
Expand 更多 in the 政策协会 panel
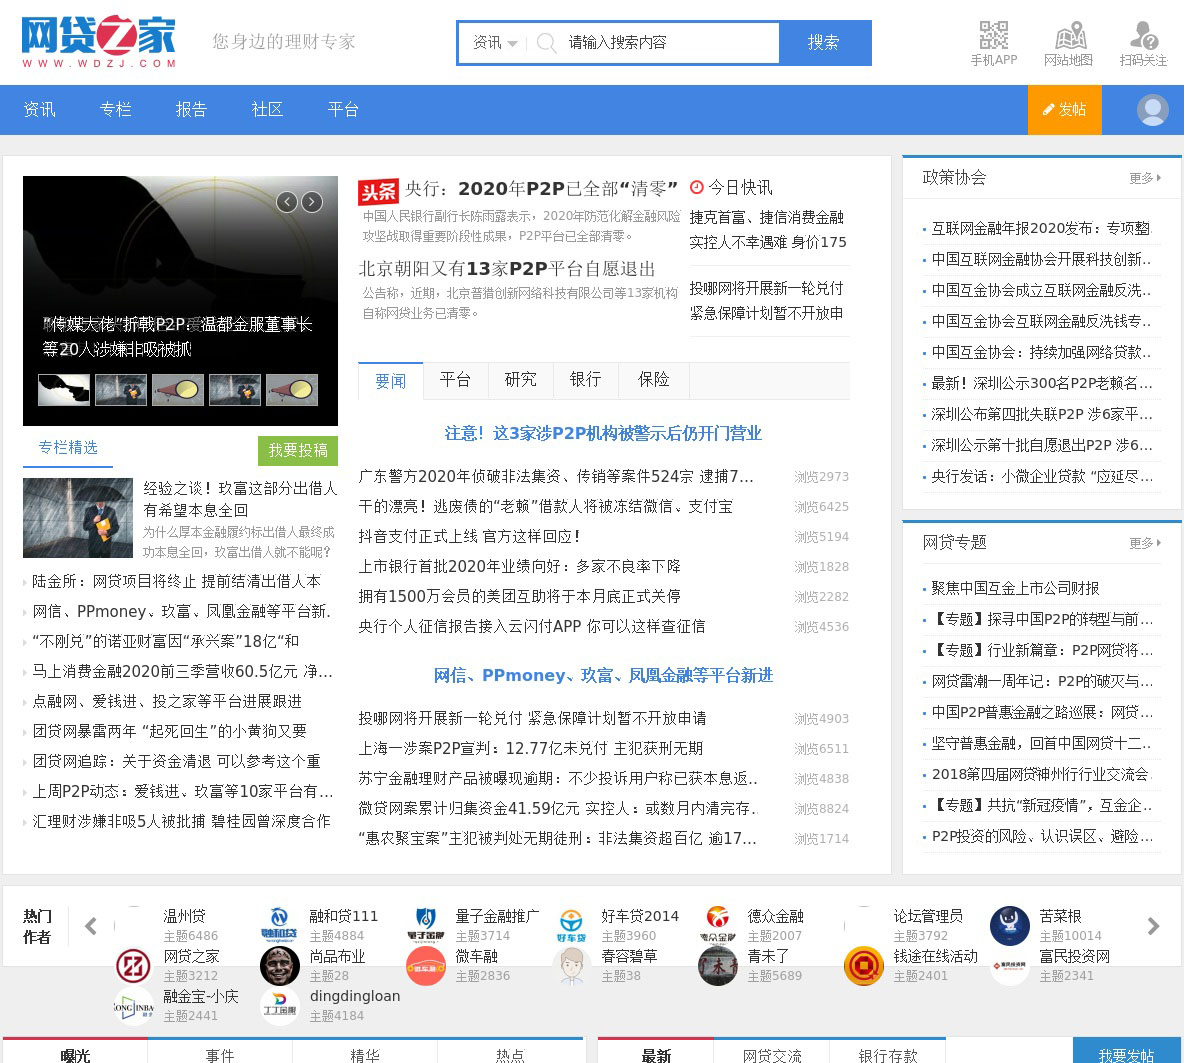1145,178
